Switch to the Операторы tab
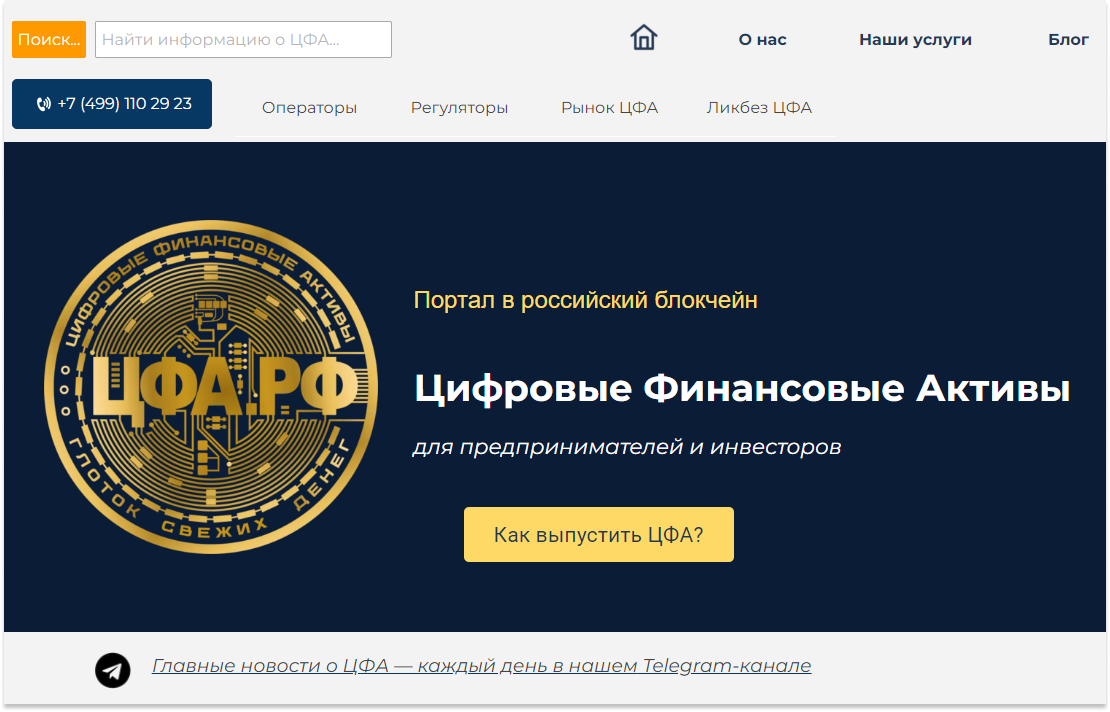This screenshot has width=1110, height=712. 309,108
